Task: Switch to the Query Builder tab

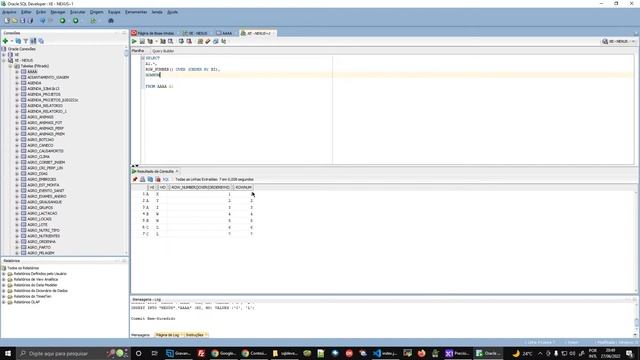Action: click(163, 51)
